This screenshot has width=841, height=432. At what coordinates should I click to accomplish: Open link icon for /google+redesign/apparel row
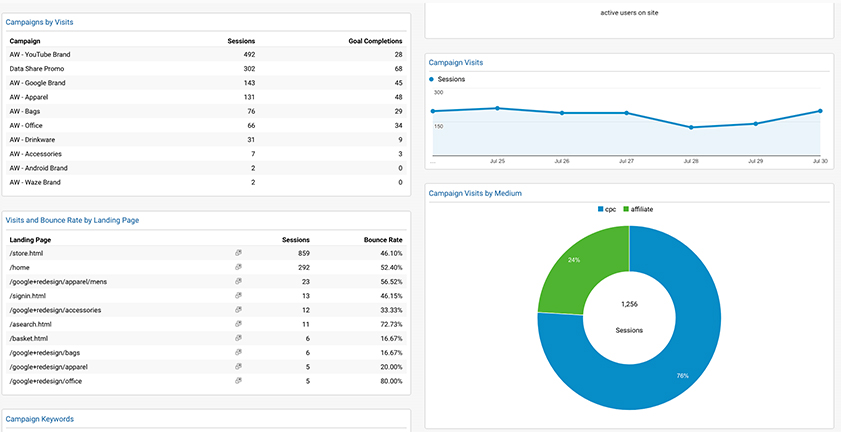(239, 367)
